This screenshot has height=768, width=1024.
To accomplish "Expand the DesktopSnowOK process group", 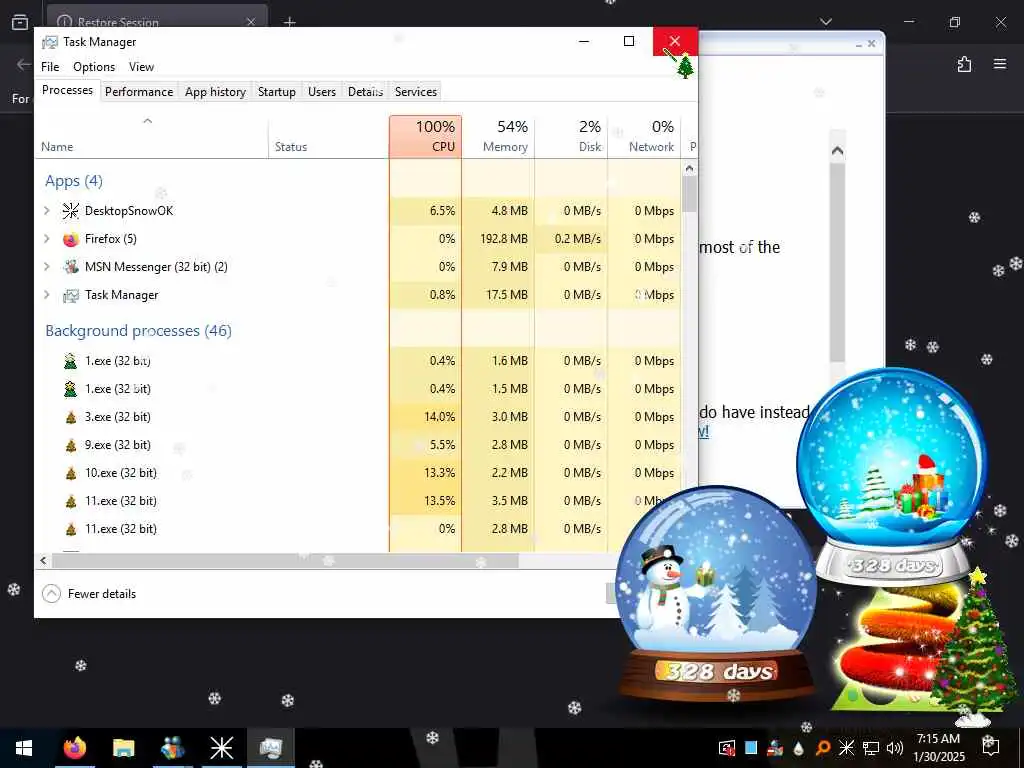I will coord(47,211).
